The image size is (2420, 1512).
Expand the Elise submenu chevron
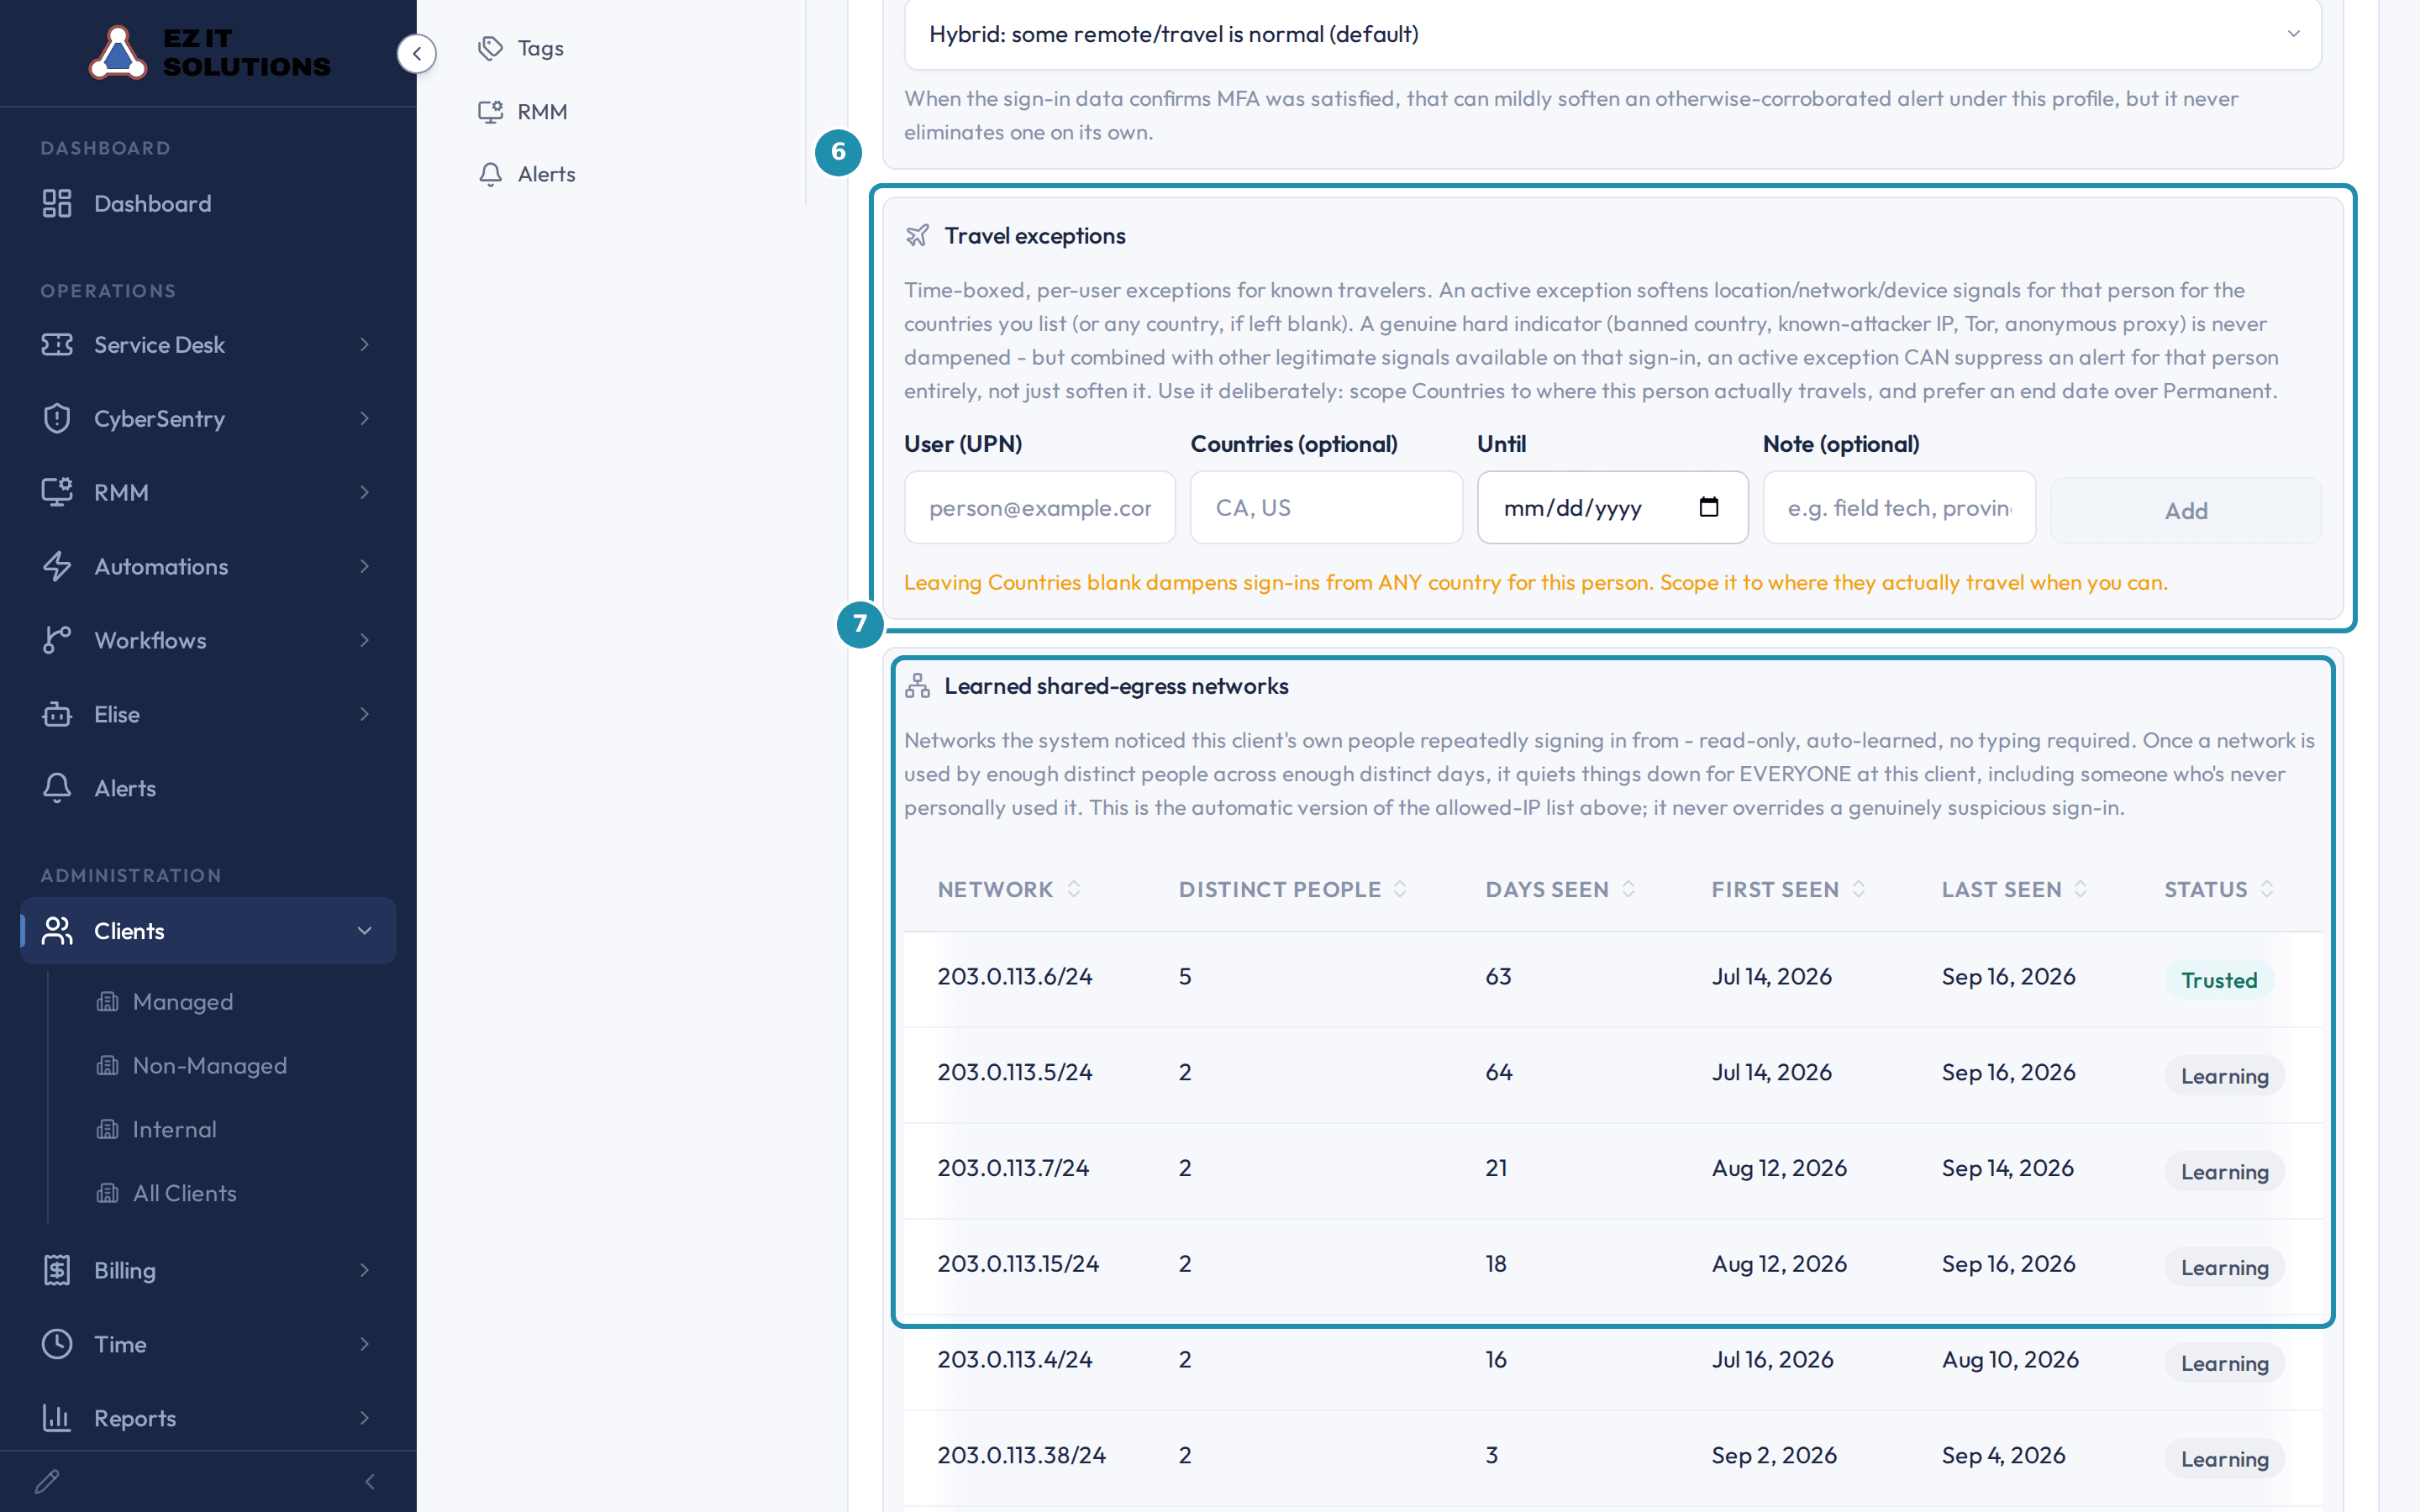coord(365,715)
